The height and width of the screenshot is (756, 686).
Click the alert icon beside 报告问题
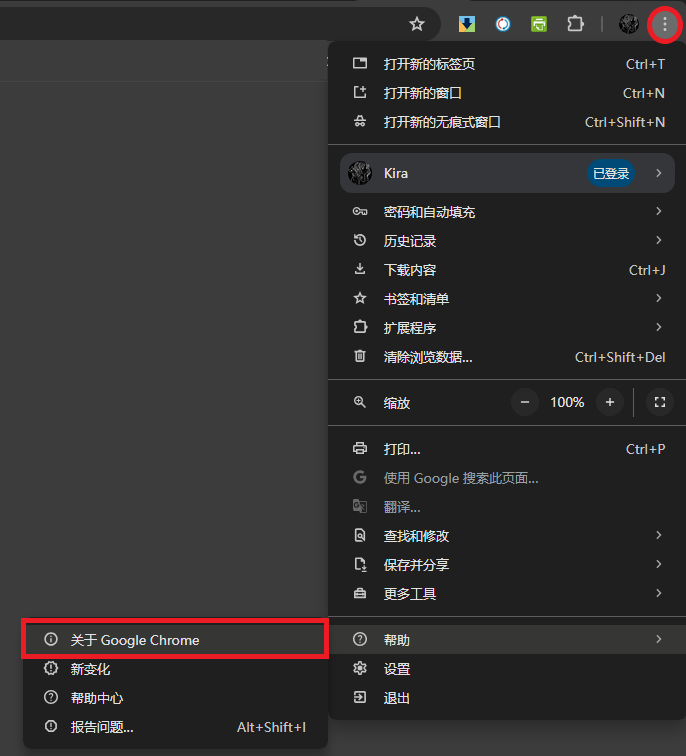(51, 726)
